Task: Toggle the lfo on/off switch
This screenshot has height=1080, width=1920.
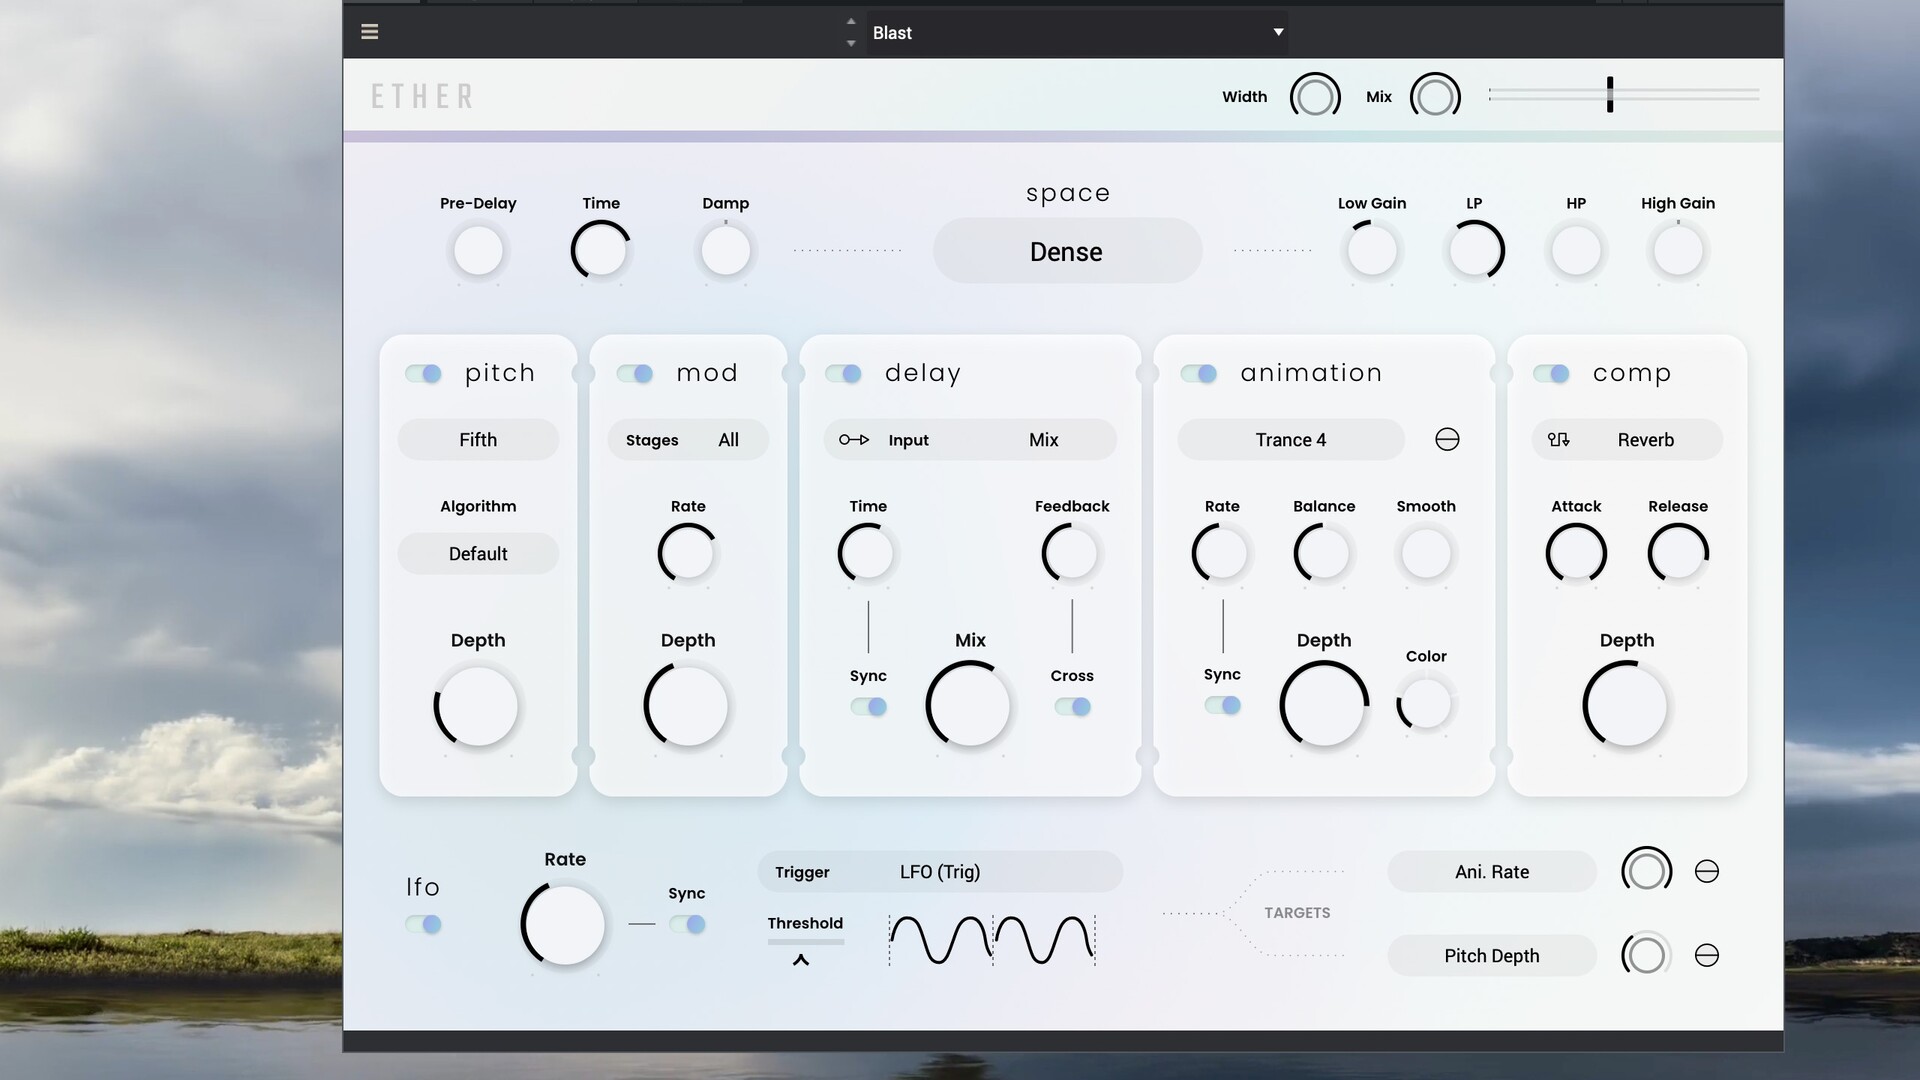Action: [423, 925]
